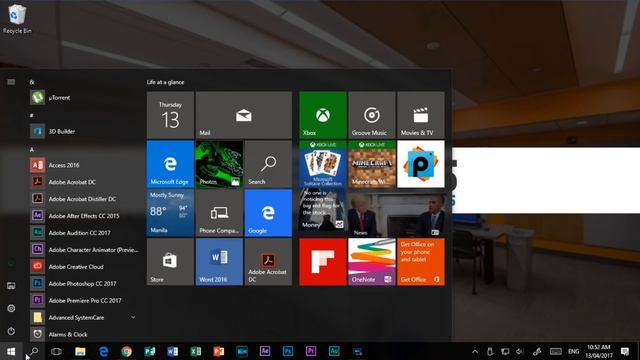640x360 pixels.
Task: Open Publisher on the taskbar
Action: coord(150,351)
